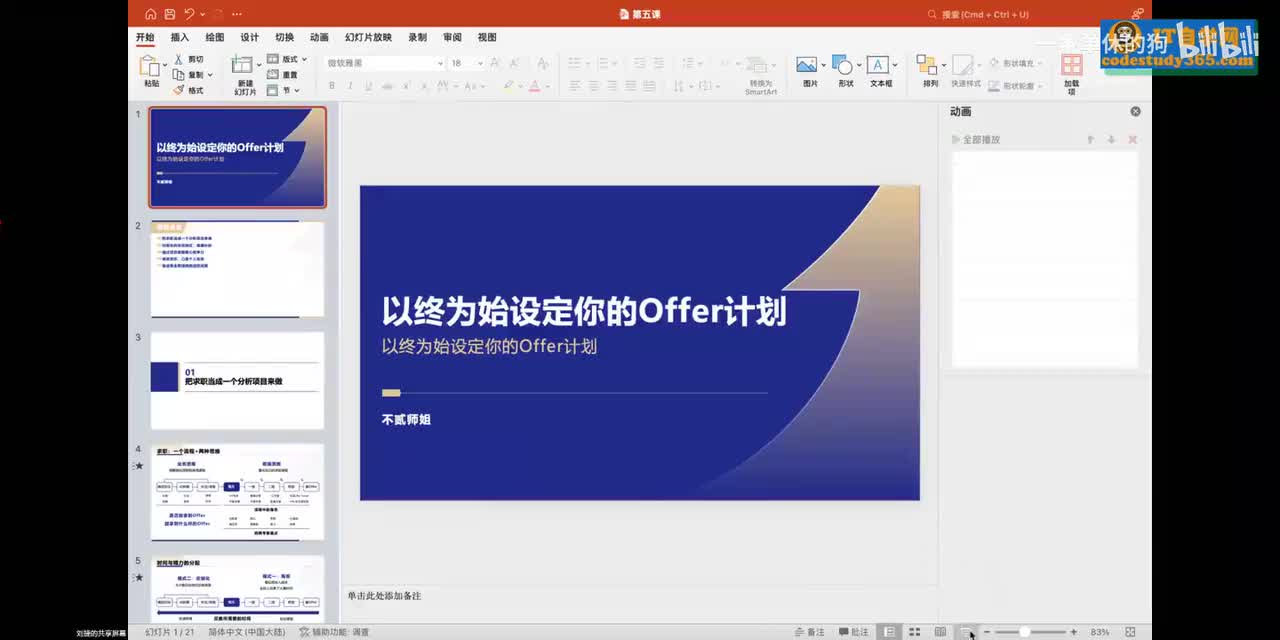Open the 节 section dropdown
Image resolution: width=1280 pixels, height=640 pixels.
tap(283, 90)
